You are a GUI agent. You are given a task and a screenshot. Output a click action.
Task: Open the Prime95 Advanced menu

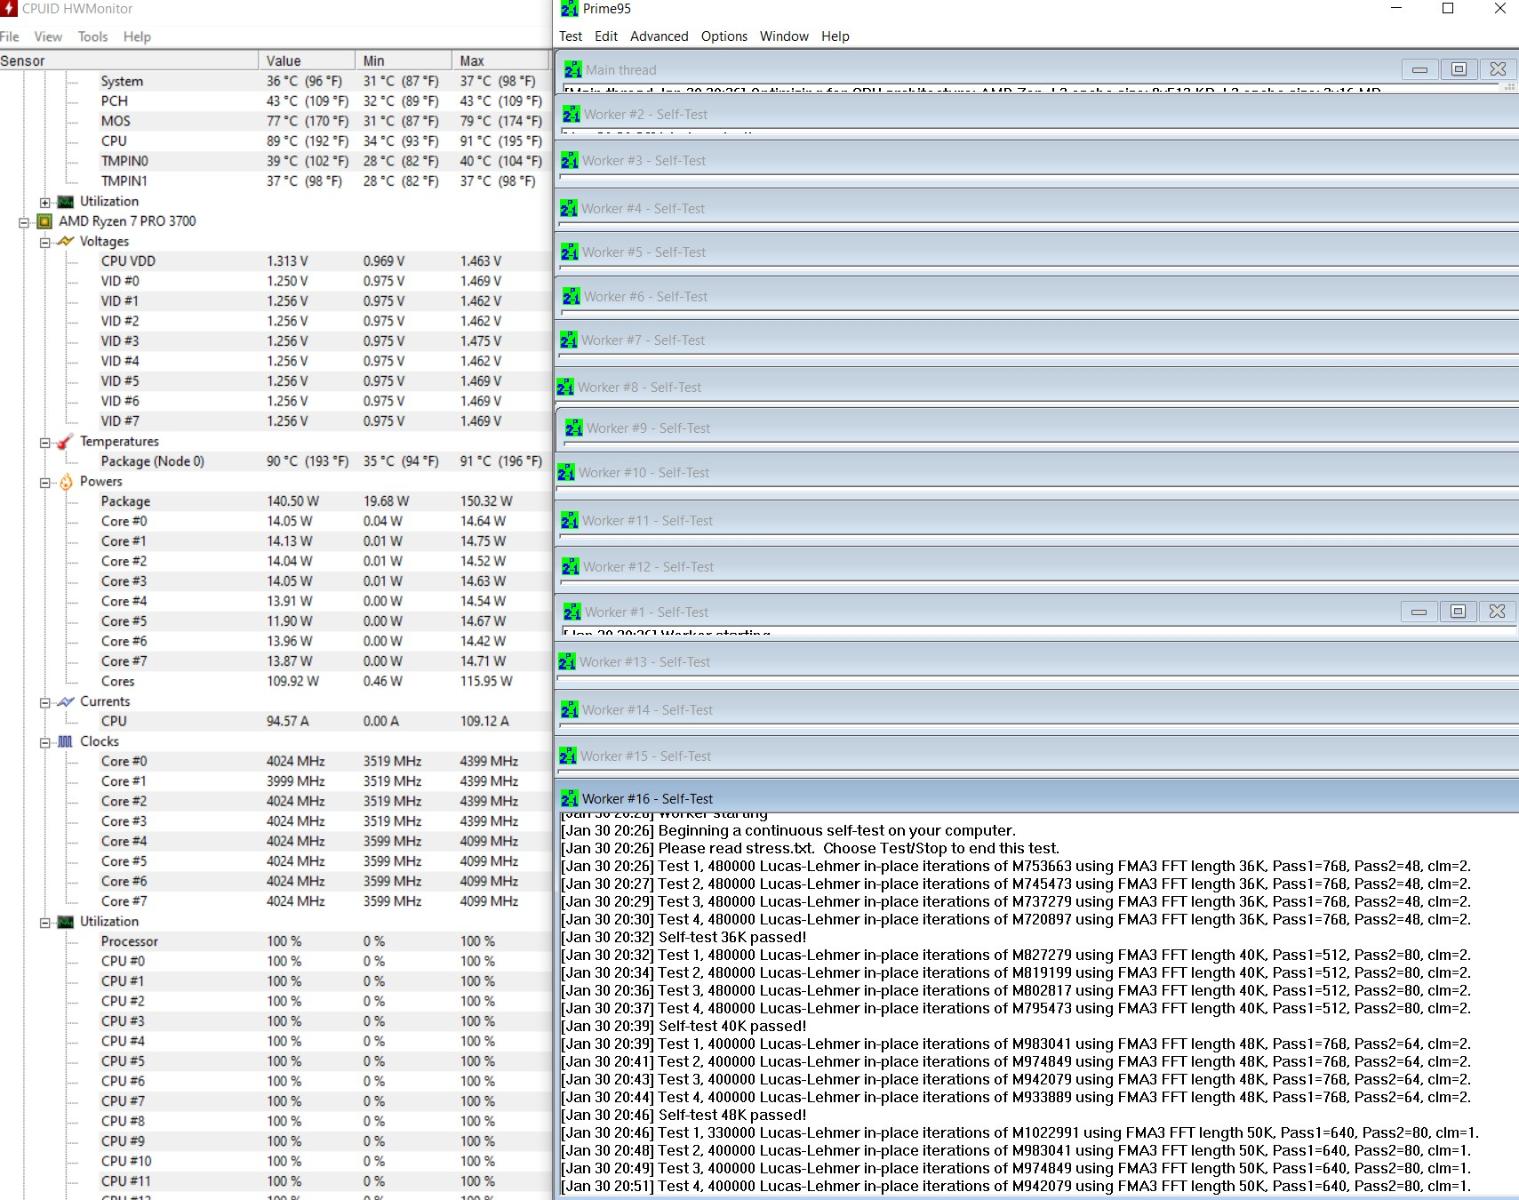(x=659, y=36)
